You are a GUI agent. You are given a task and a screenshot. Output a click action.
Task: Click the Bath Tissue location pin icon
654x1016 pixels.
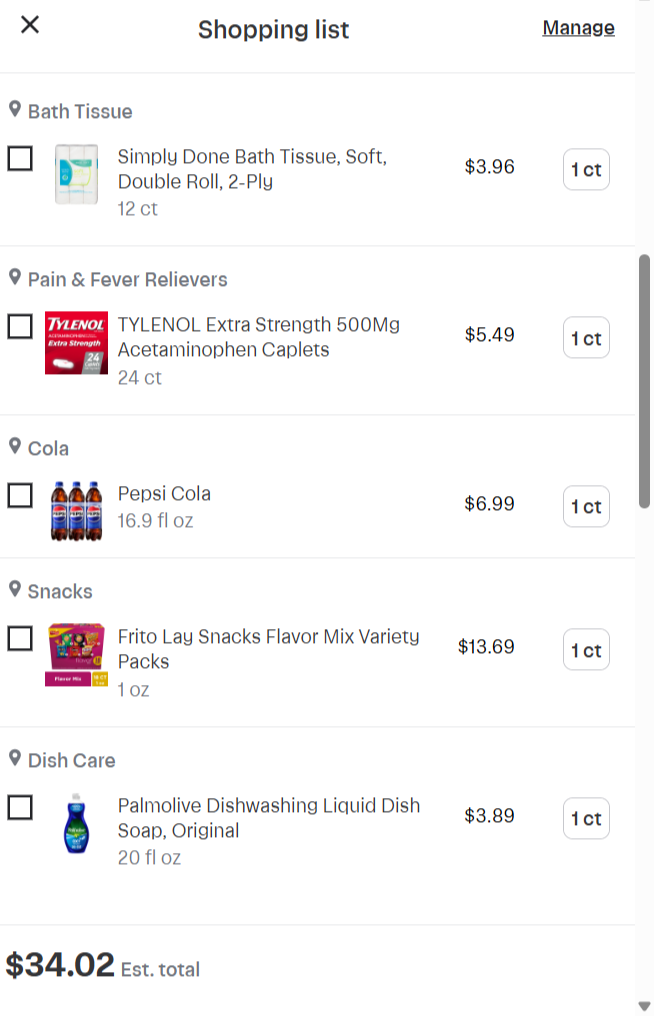(x=15, y=109)
